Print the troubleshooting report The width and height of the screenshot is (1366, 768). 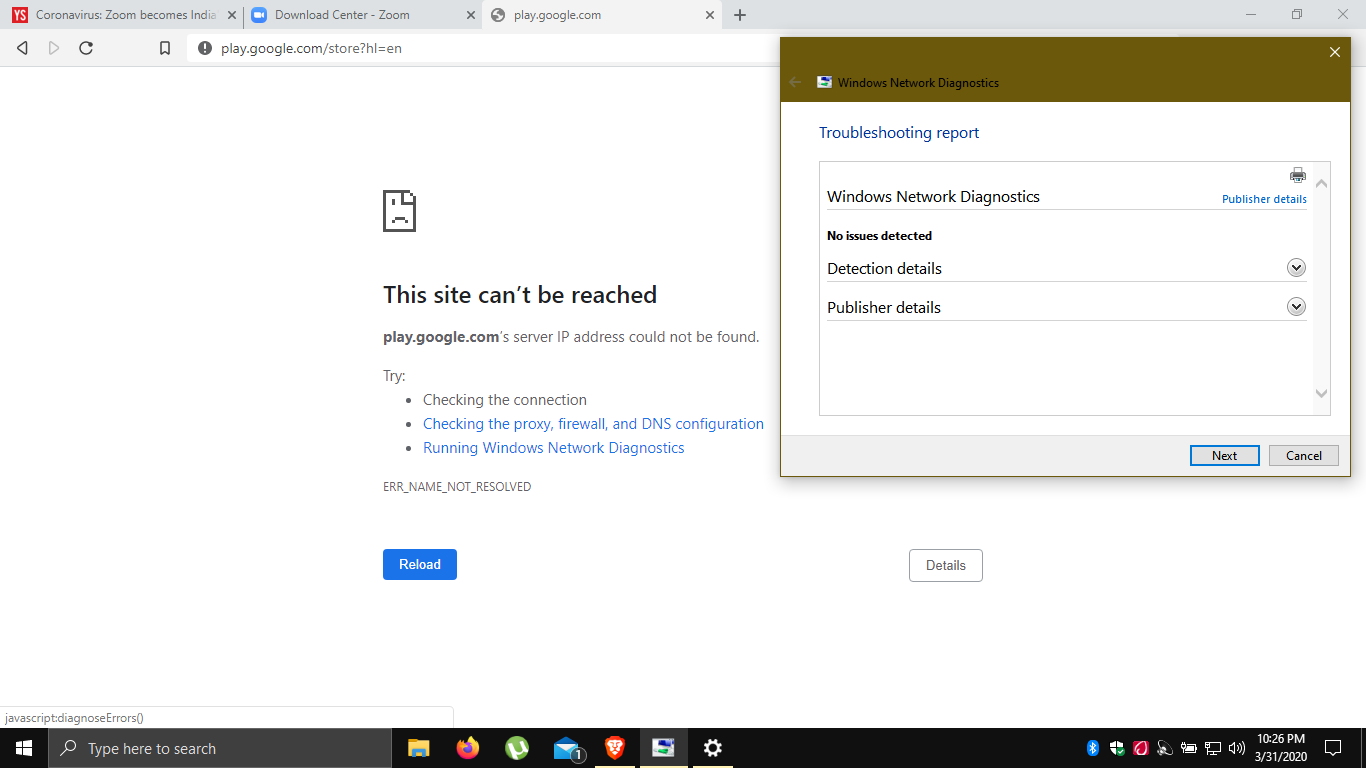[x=1298, y=175]
